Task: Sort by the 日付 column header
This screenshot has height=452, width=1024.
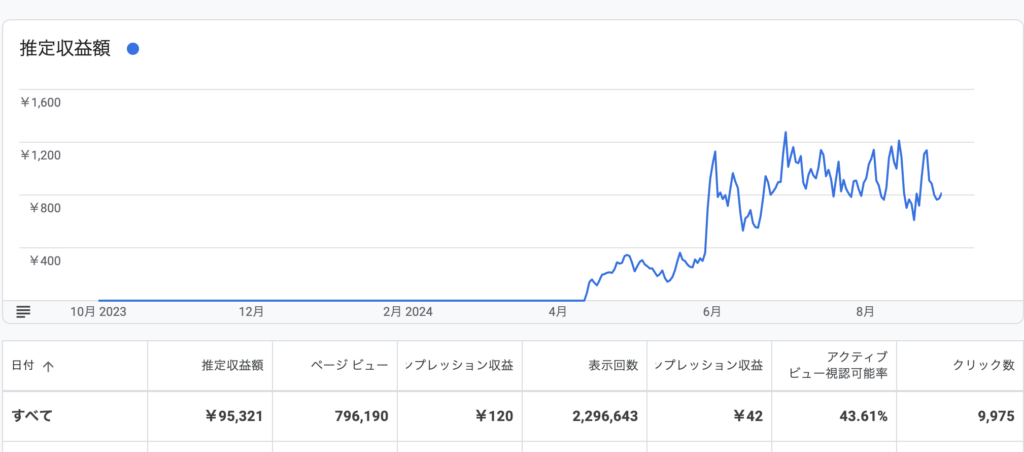Action: 23,366
